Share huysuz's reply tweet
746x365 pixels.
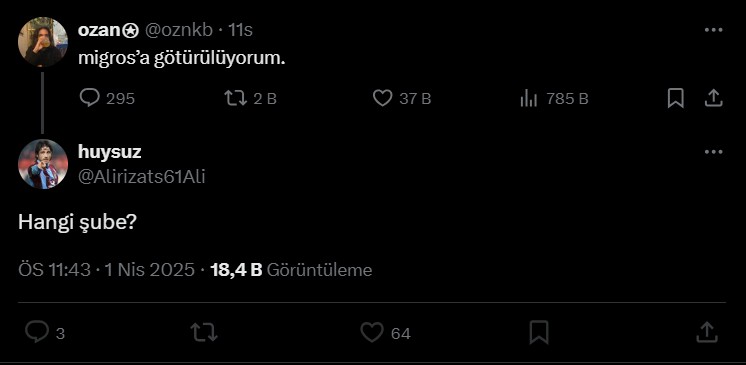point(707,332)
